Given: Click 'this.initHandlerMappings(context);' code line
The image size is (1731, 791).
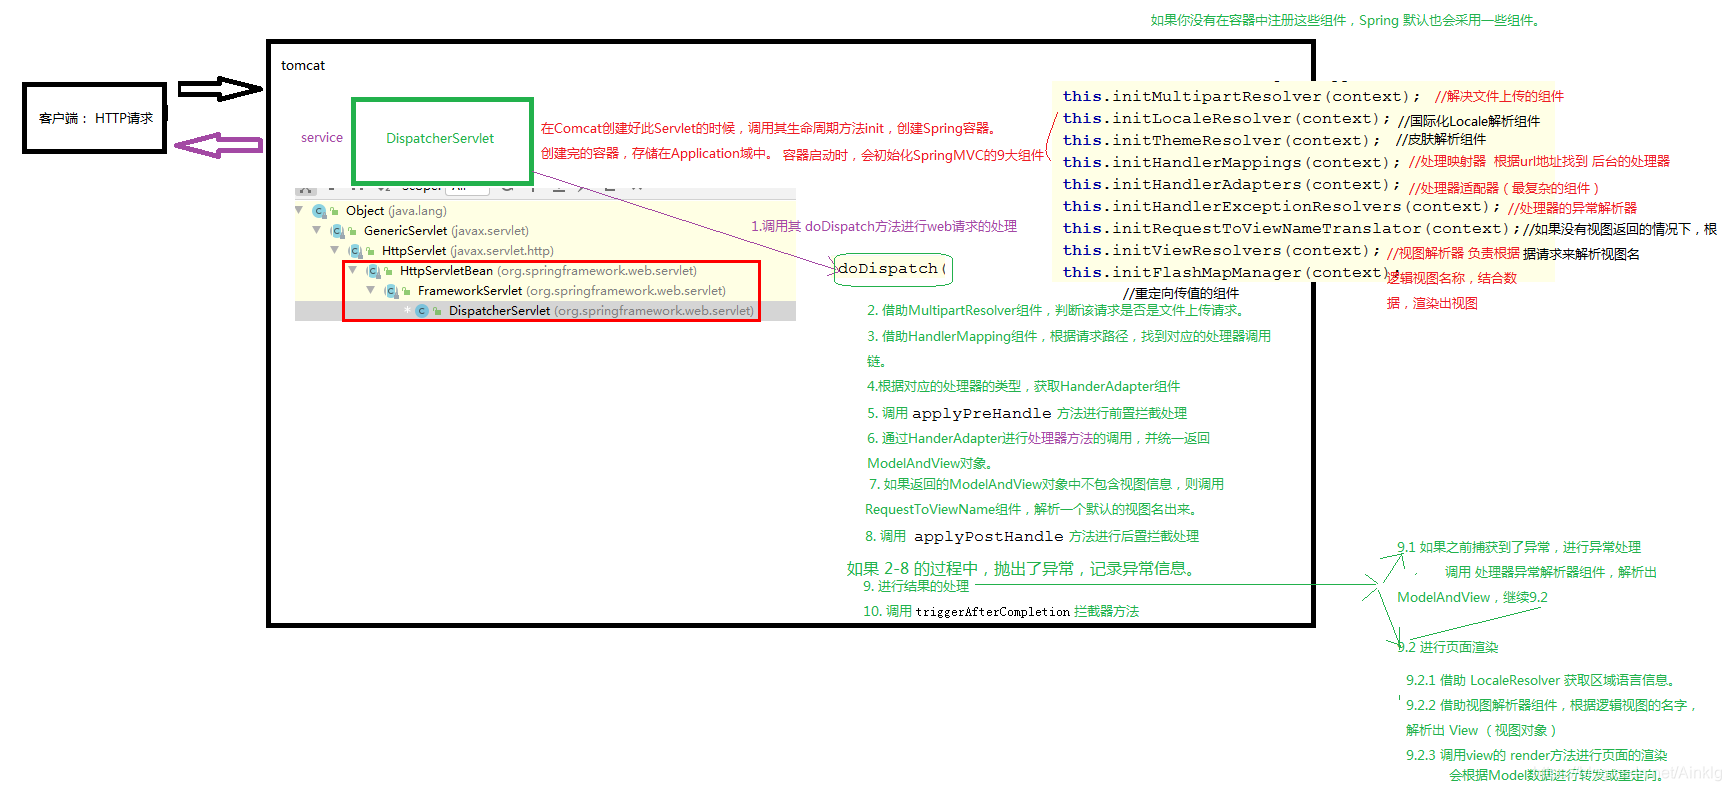Looking at the screenshot, I should coord(1231,163).
